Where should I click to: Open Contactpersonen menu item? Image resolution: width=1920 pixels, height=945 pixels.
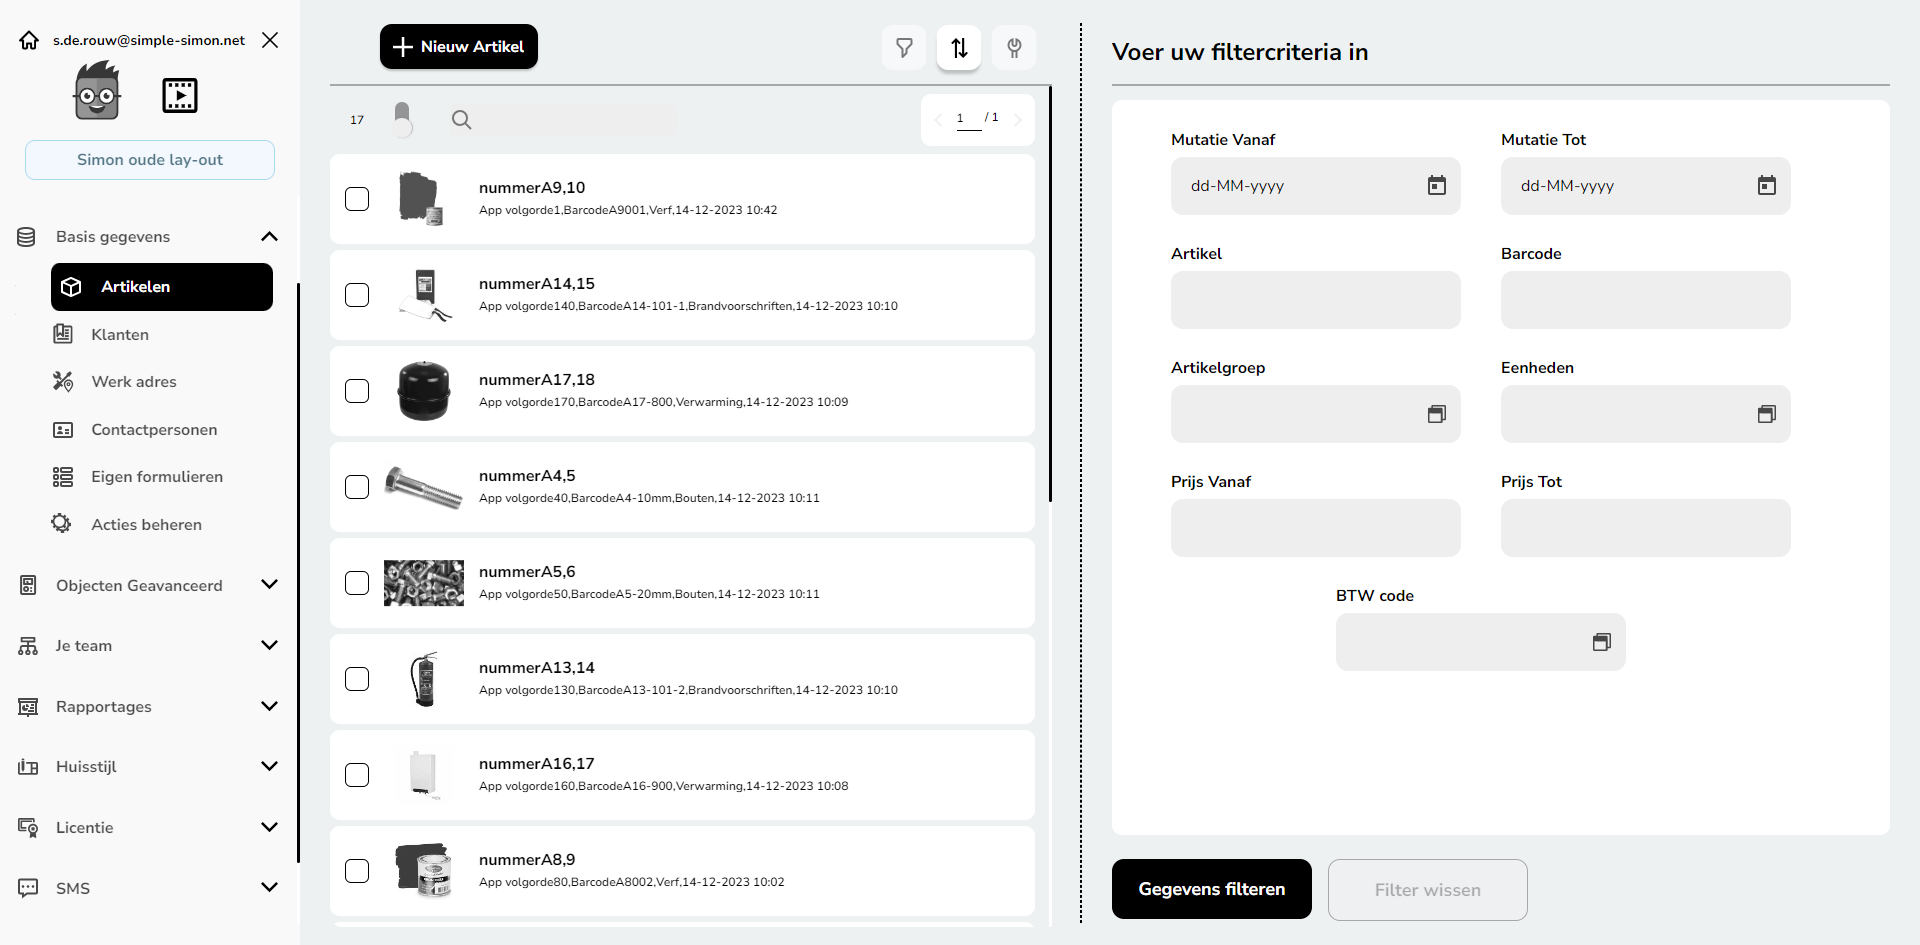(154, 429)
